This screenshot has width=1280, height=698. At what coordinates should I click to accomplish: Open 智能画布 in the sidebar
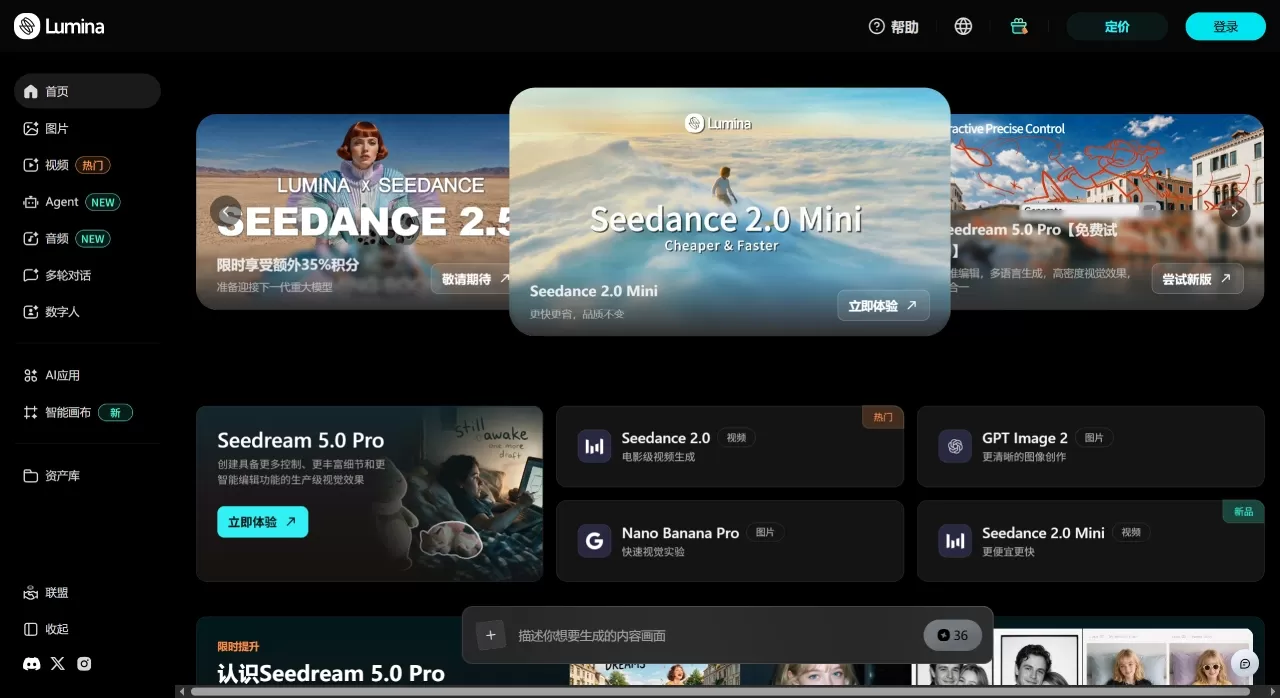[87, 412]
